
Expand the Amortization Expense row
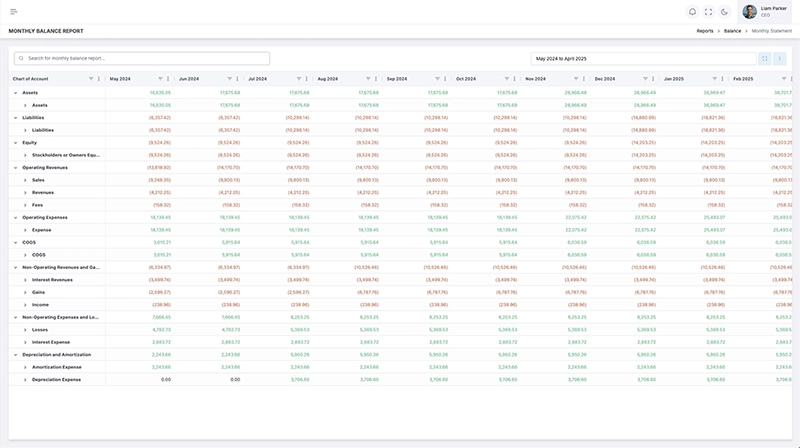tap(25, 367)
